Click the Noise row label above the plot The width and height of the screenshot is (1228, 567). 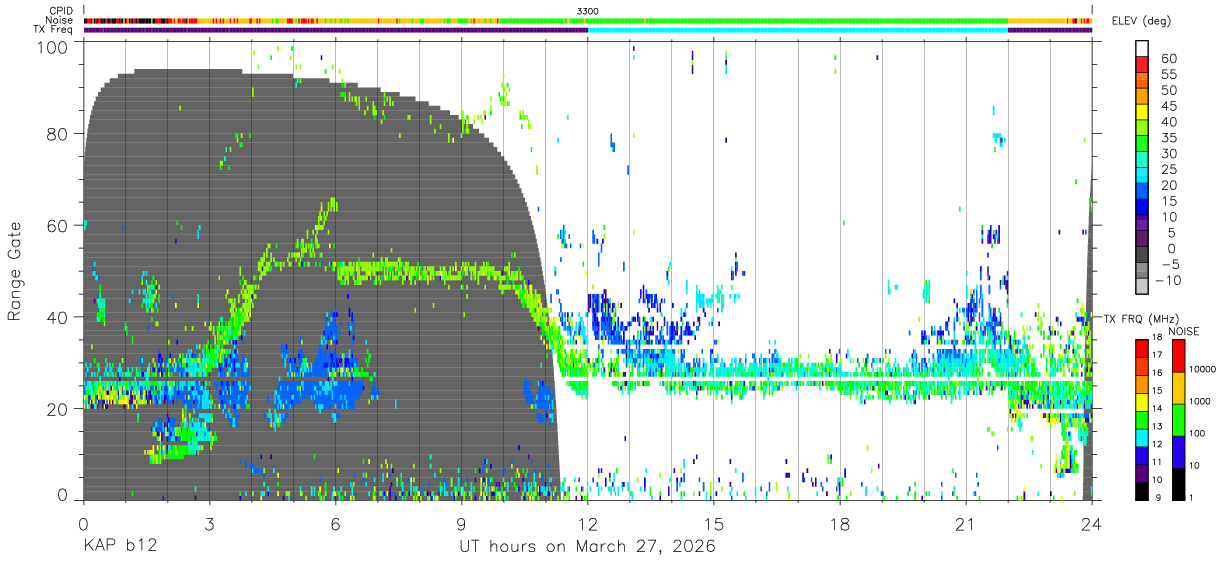[x=59, y=20]
